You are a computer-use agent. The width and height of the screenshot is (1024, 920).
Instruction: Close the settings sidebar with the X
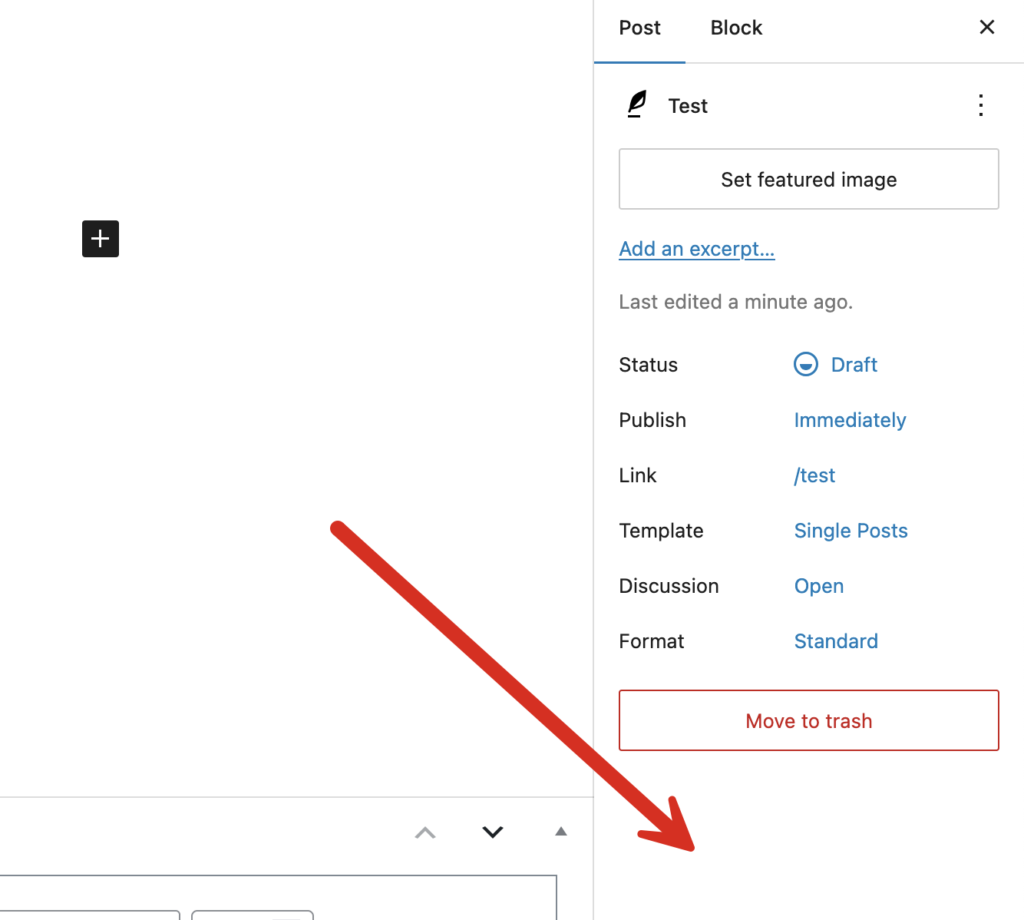[x=987, y=27]
